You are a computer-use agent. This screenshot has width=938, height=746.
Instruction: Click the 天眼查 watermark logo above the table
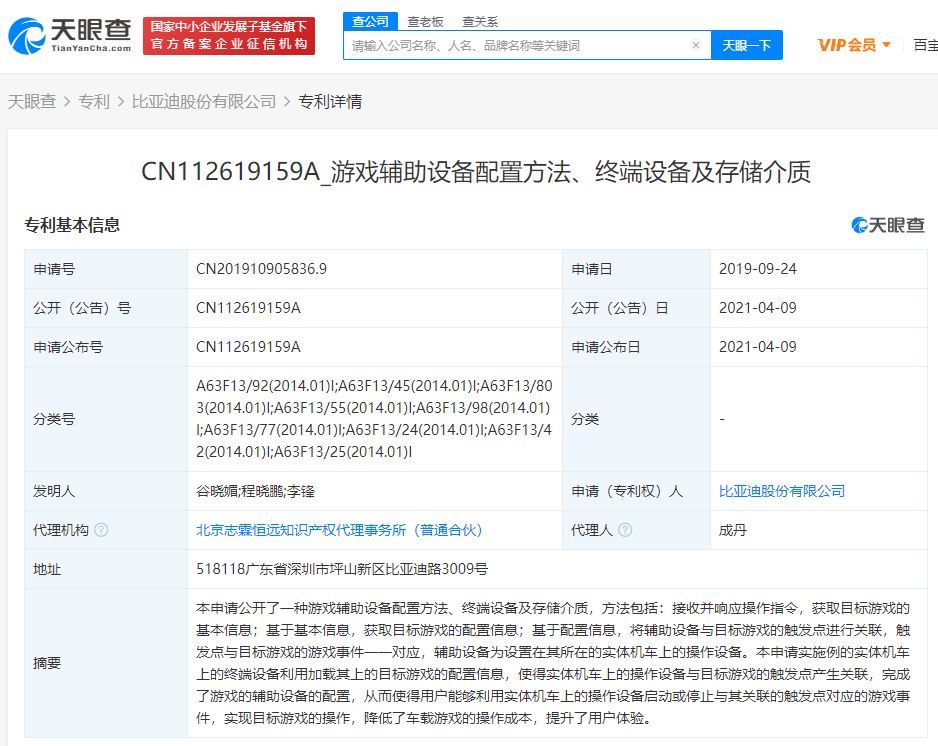[x=888, y=225]
